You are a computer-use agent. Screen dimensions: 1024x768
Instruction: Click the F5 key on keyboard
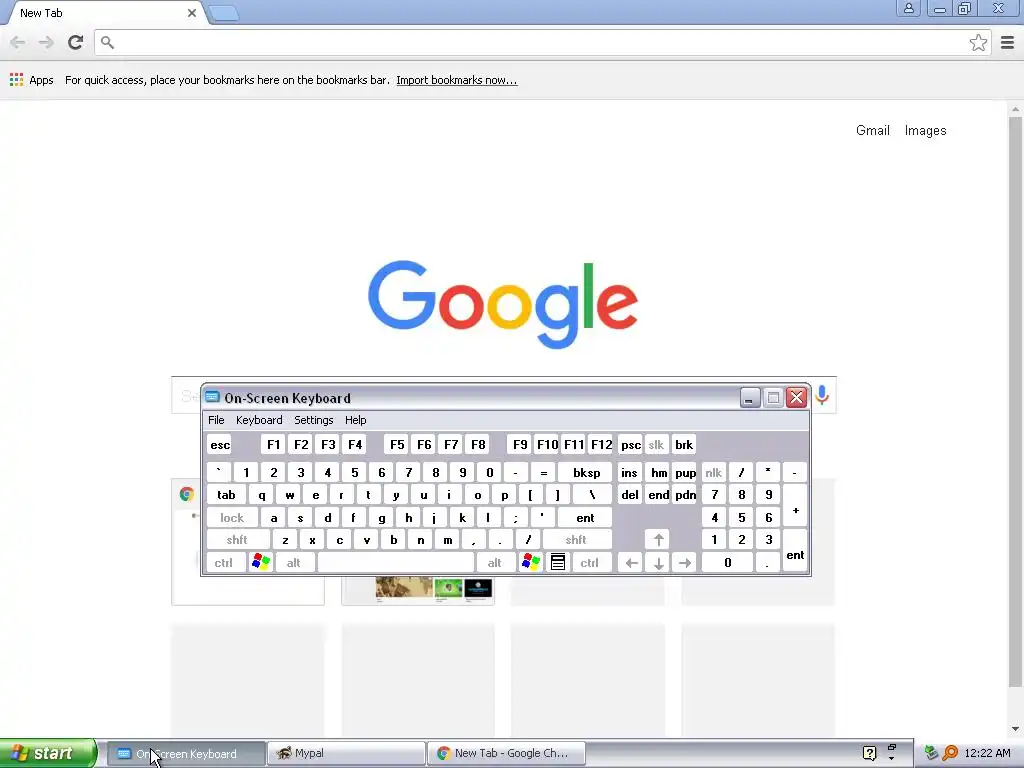coord(396,445)
